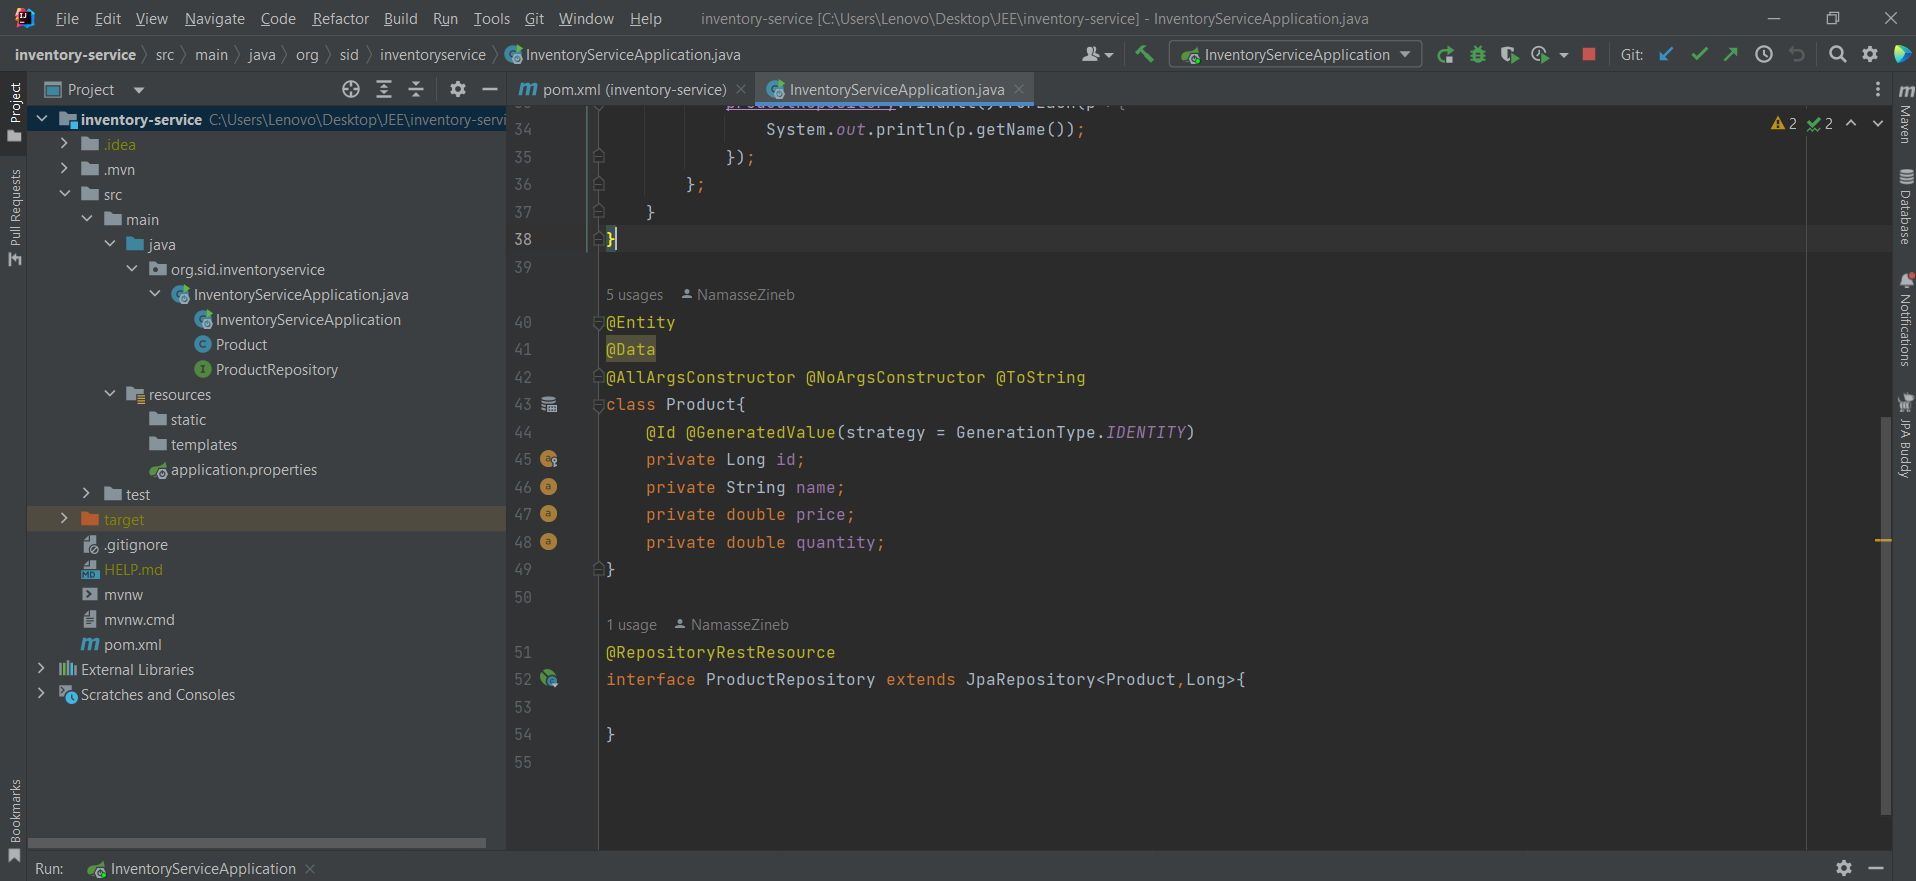Open the Database tool window
The image size is (1916, 881).
1905,207
